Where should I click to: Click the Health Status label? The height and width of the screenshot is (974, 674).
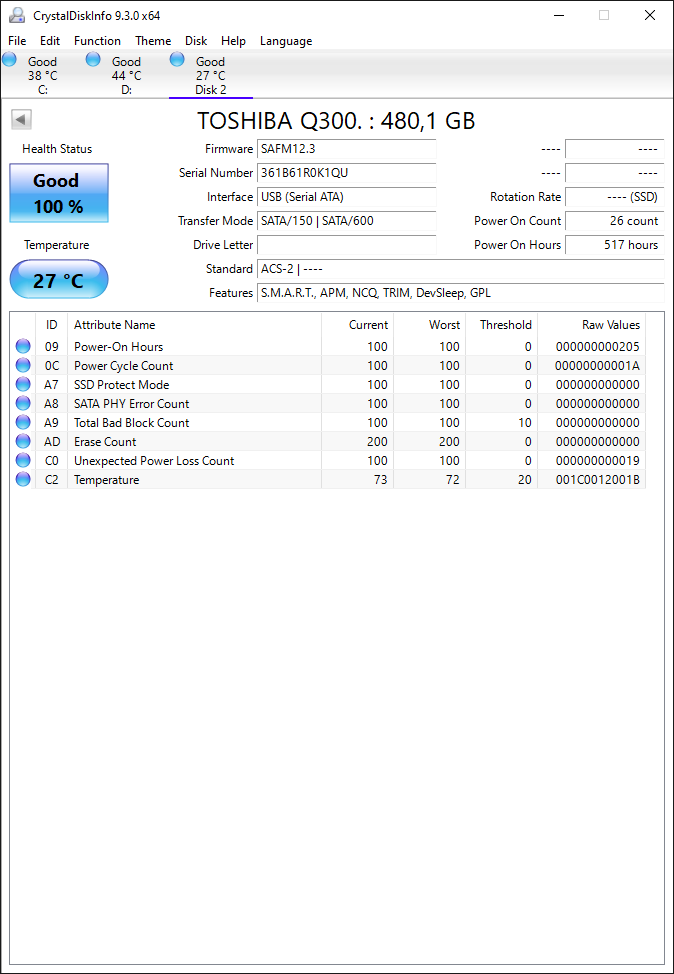(57, 149)
